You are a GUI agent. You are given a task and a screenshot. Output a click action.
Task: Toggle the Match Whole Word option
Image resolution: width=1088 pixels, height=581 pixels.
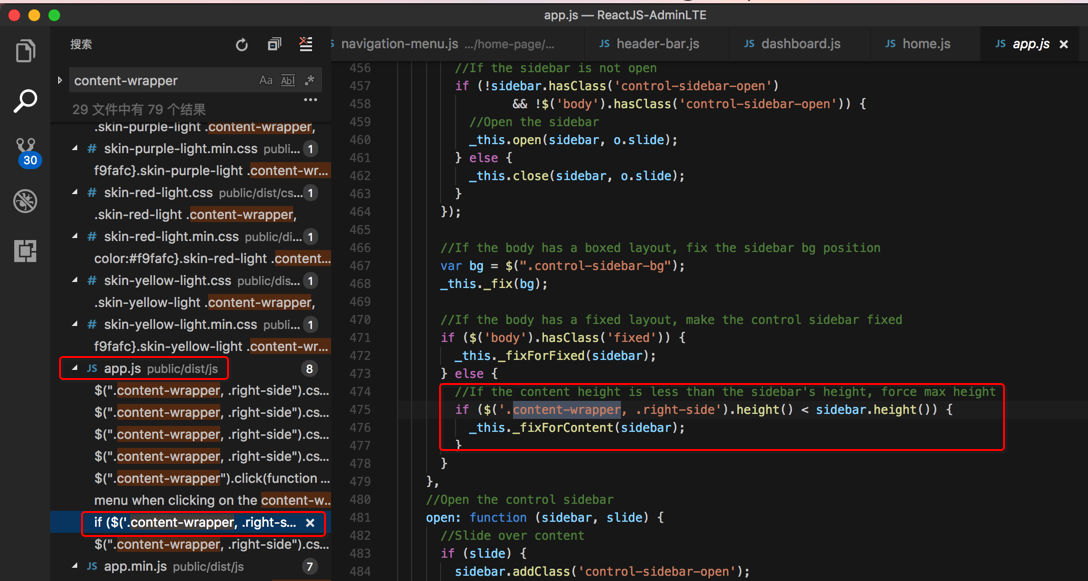pyautogui.click(x=288, y=81)
